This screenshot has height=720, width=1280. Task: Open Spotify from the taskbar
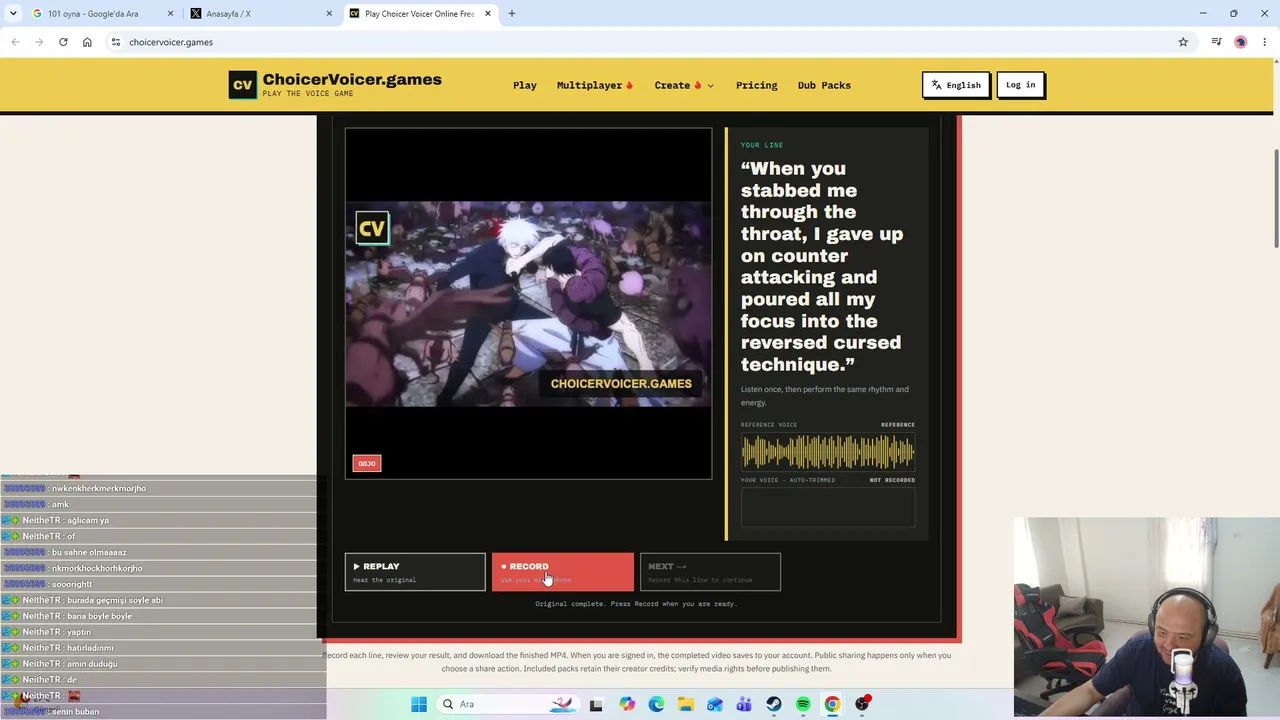click(803, 704)
